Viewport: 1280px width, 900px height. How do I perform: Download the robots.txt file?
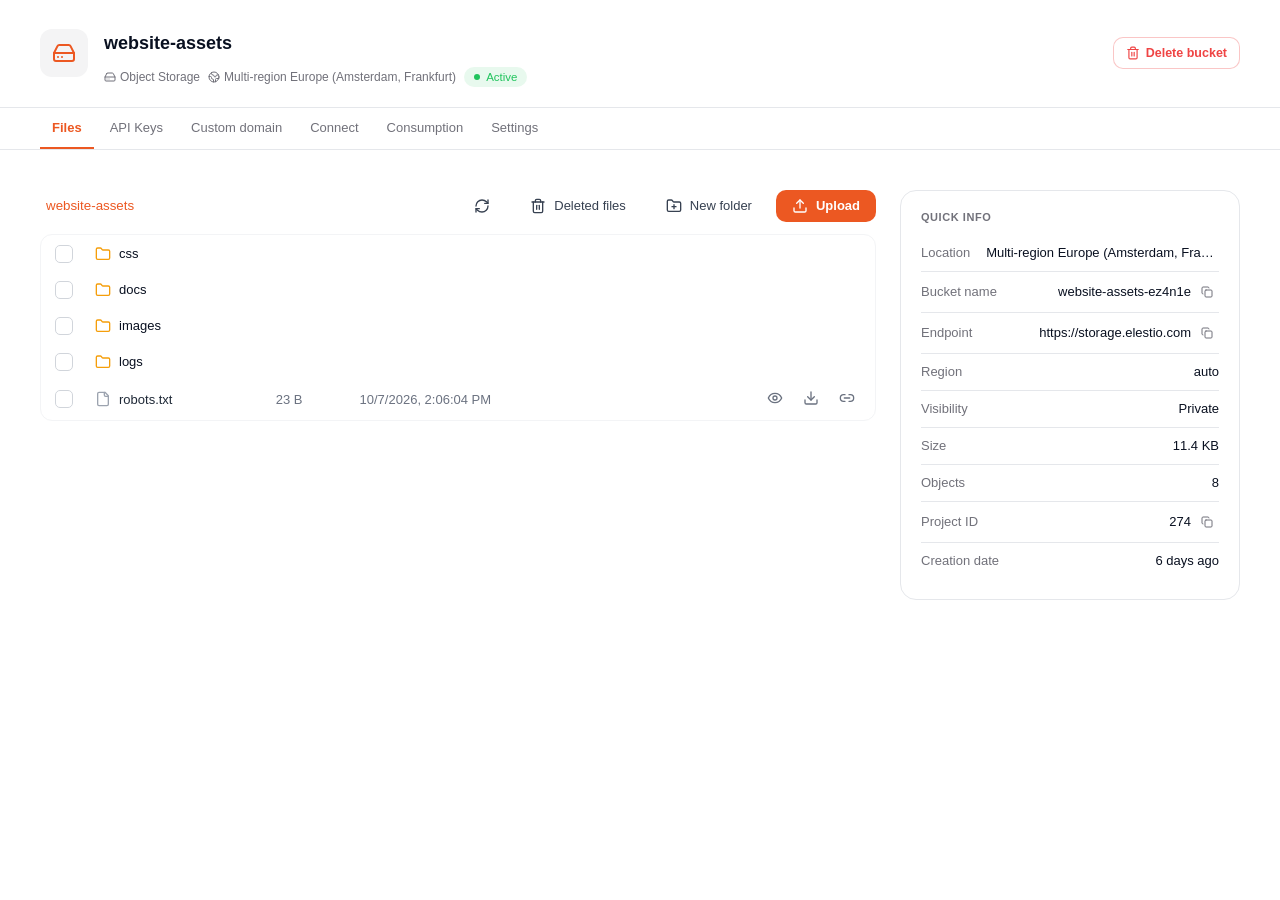click(811, 398)
